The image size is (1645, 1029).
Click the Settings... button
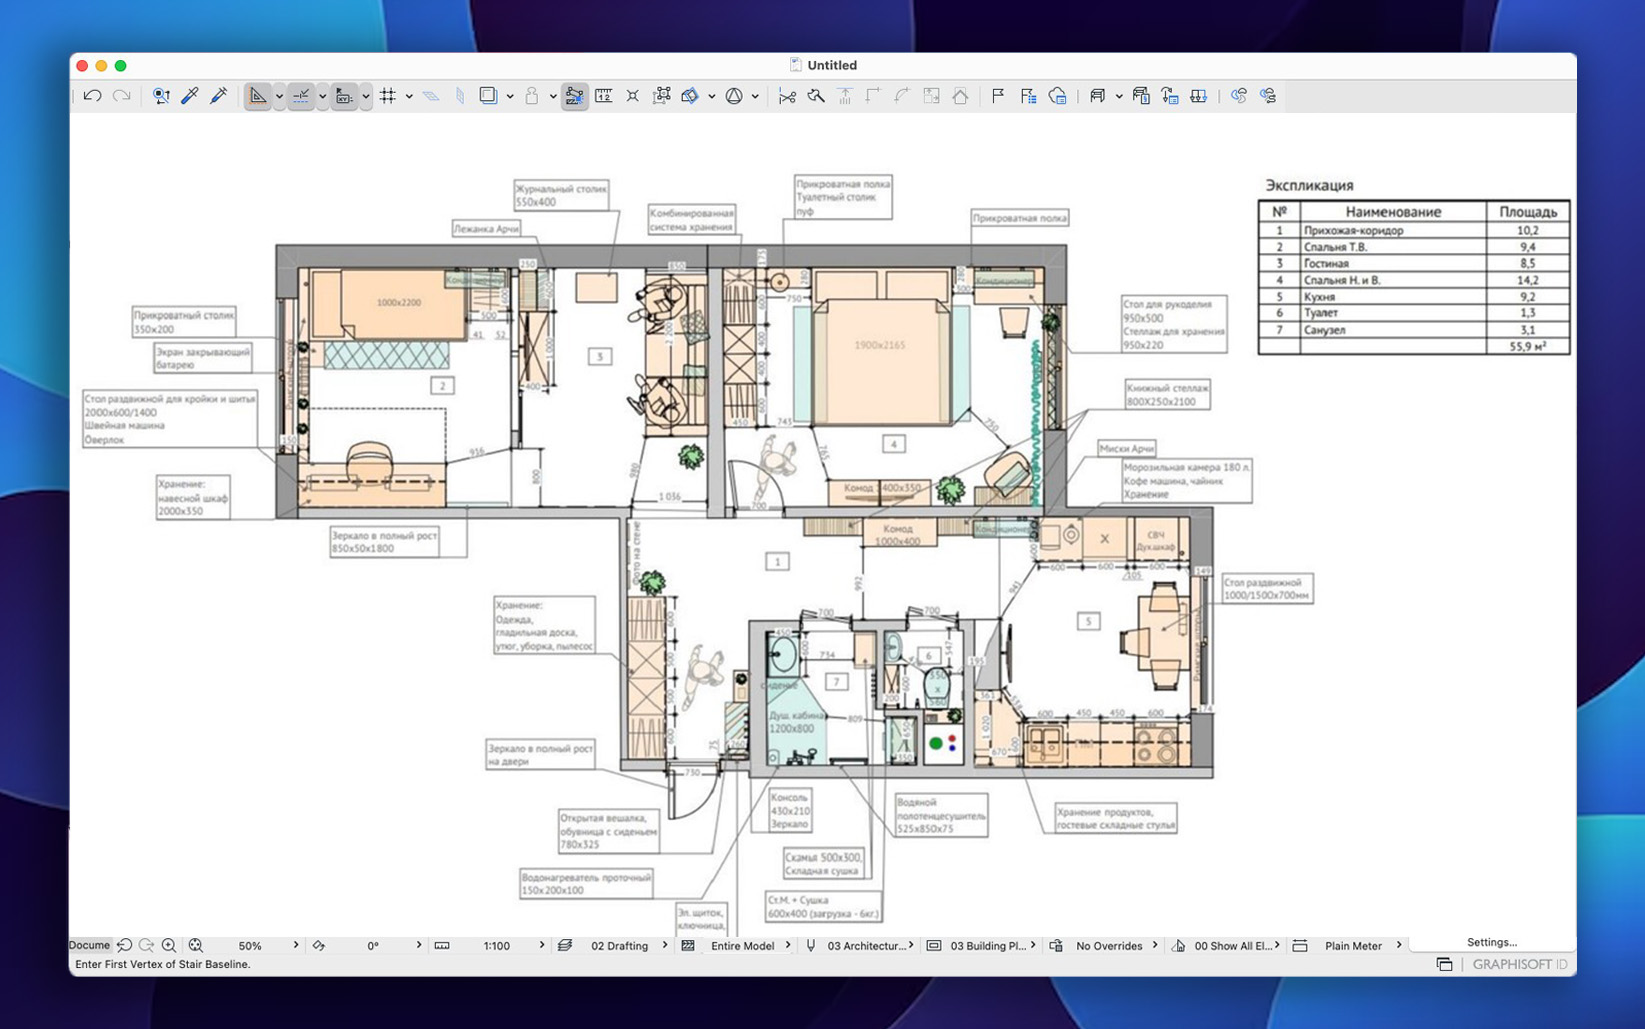coord(1491,942)
